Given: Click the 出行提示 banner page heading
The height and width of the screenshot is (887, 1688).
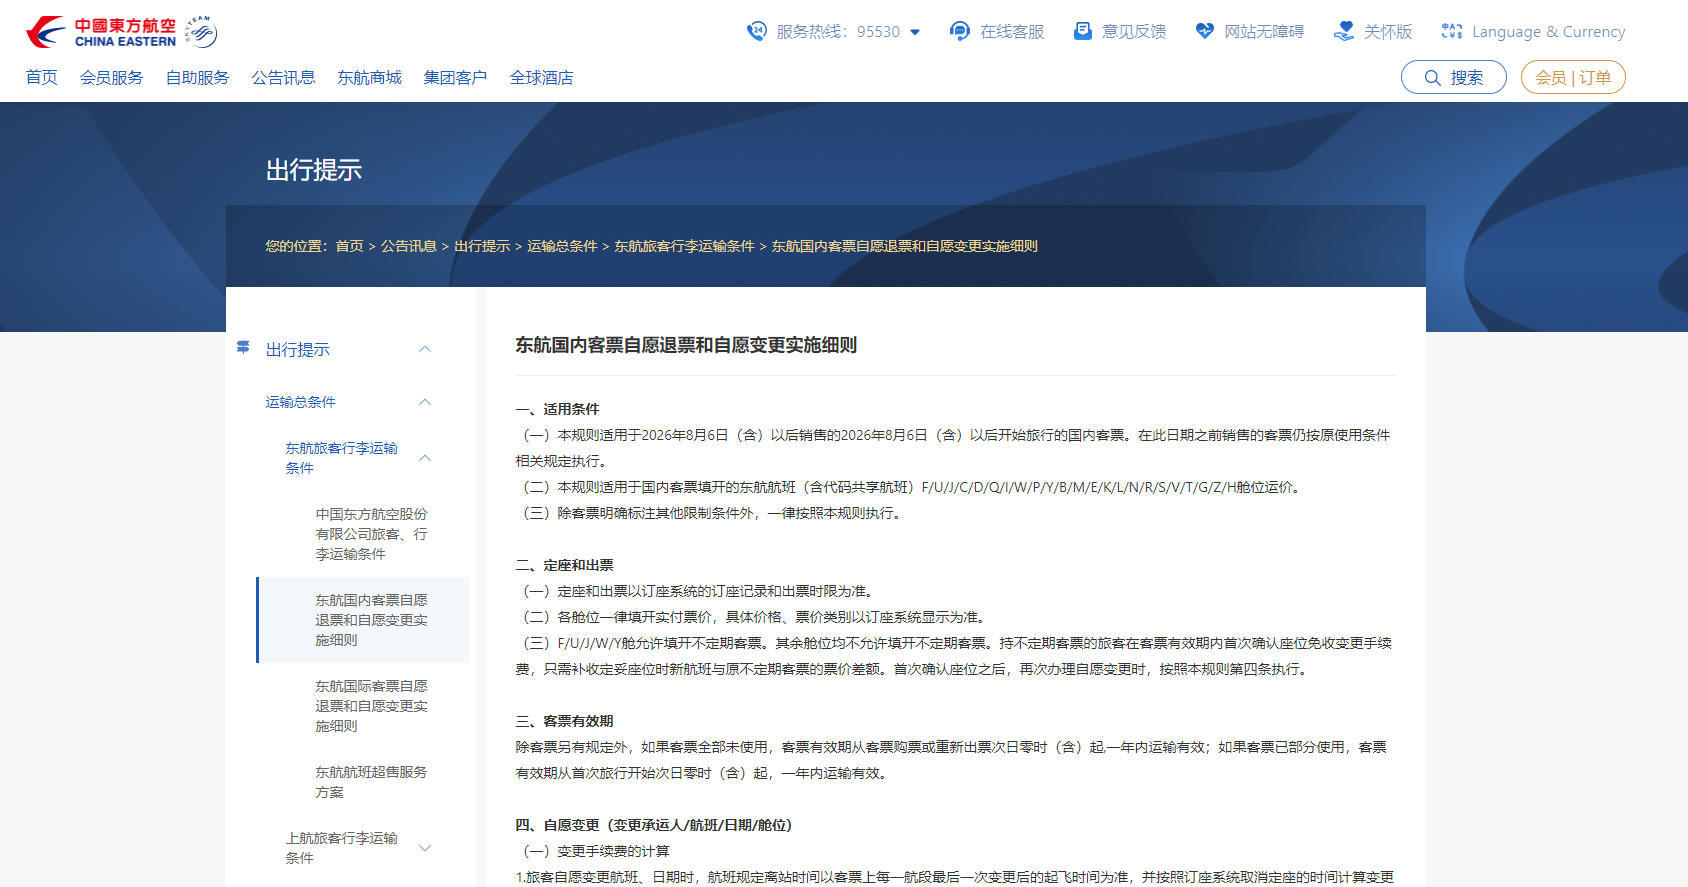Looking at the screenshot, I should (314, 170).
